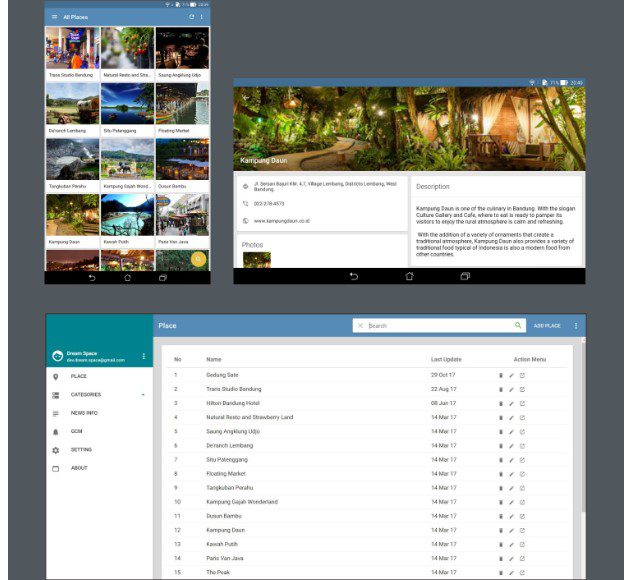Tap Android back button on the phone screen
Image resolution: width=634 pixels, height=580 pixels.
click(92, 278)
